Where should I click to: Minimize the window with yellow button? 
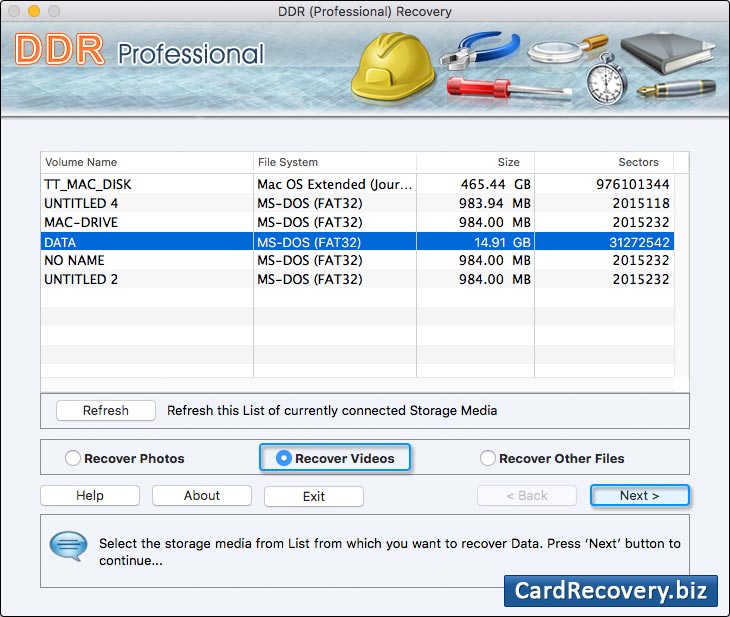click(x=34, y=11)
